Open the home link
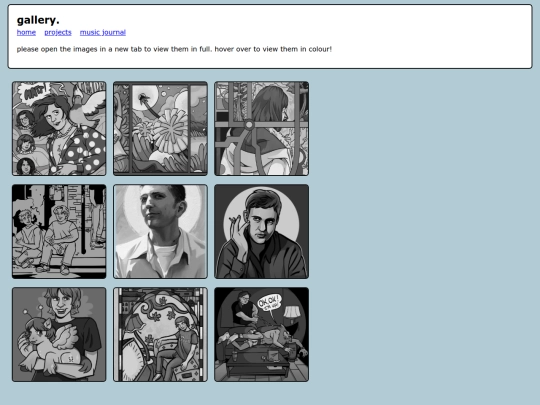This screenshot has height=405, width=540. coord(26,32)
